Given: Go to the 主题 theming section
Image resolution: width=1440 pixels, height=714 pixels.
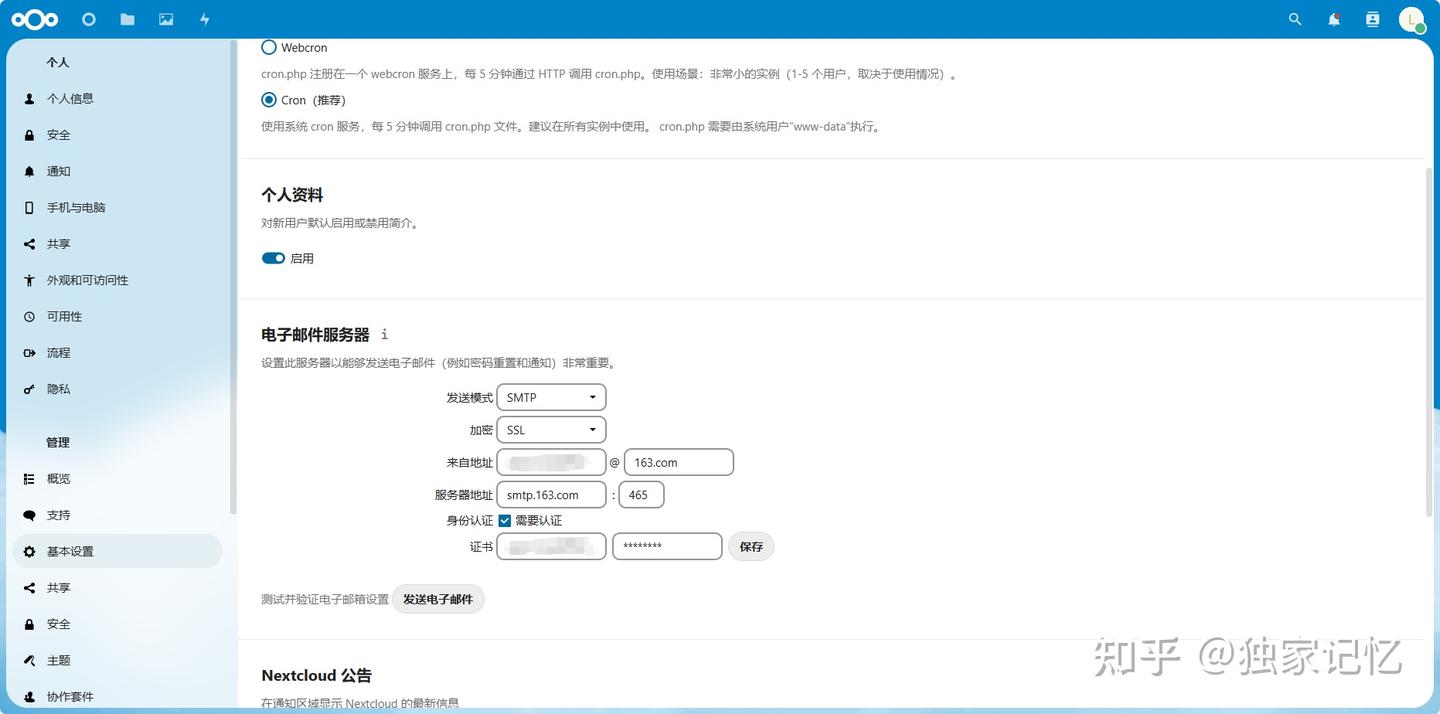Looking at the screenshot, I should (57, 660).
